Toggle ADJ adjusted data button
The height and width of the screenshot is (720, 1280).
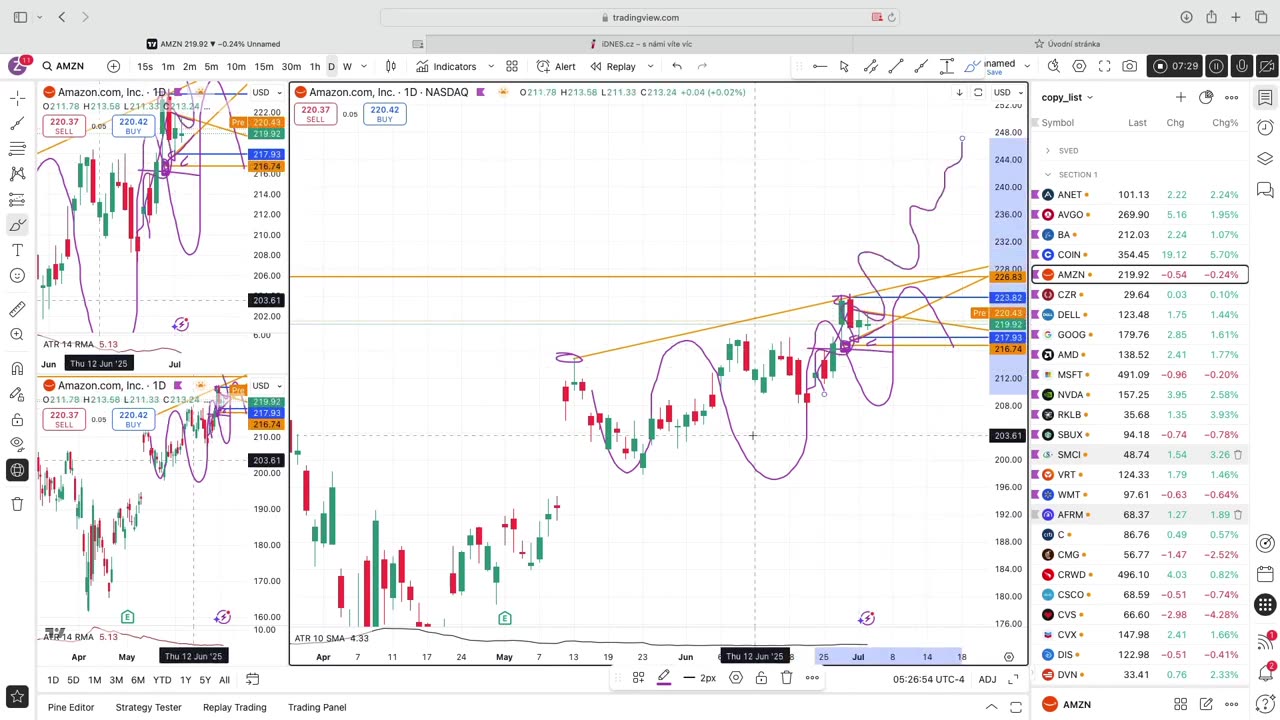click(987, 680)
